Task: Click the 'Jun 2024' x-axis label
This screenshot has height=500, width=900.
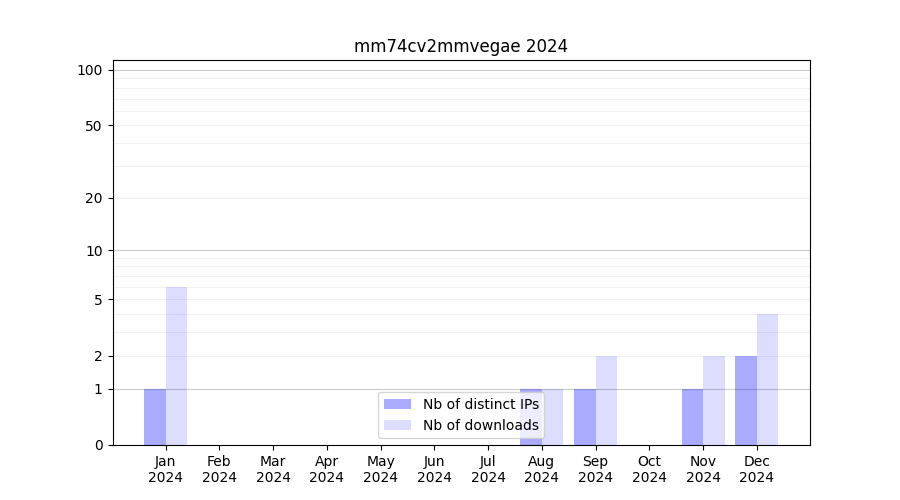Action: pyautogui.click(x=434, y=469)
